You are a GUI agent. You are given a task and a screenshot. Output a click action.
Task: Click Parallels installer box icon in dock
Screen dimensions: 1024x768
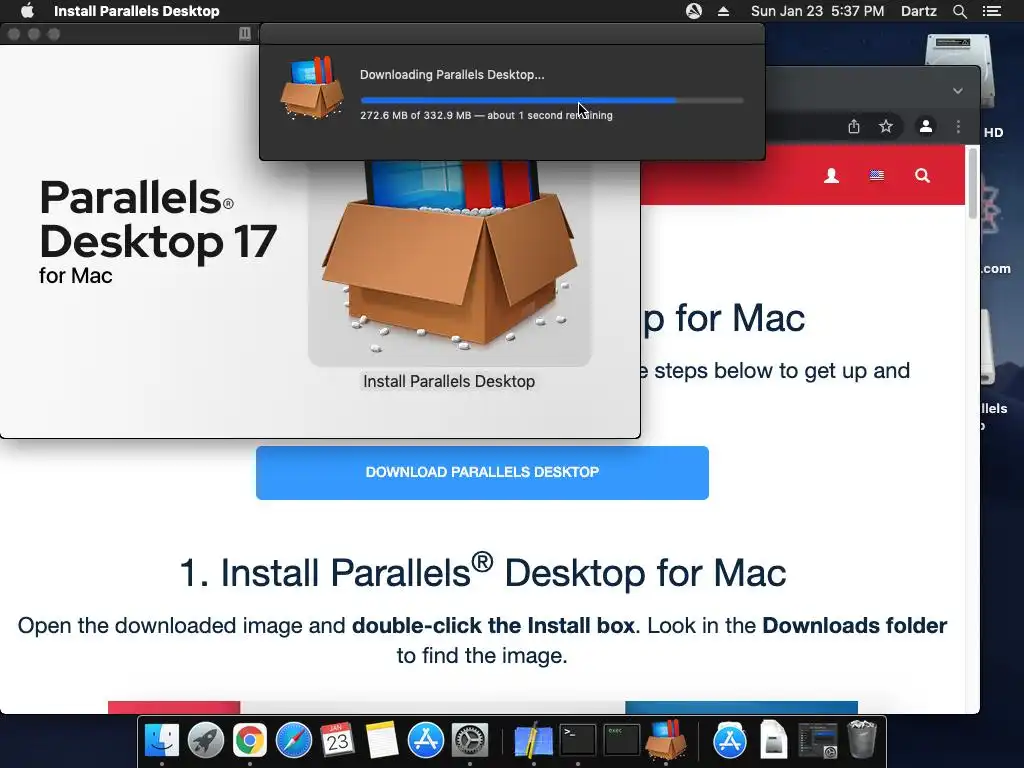[x=665, y=740]
